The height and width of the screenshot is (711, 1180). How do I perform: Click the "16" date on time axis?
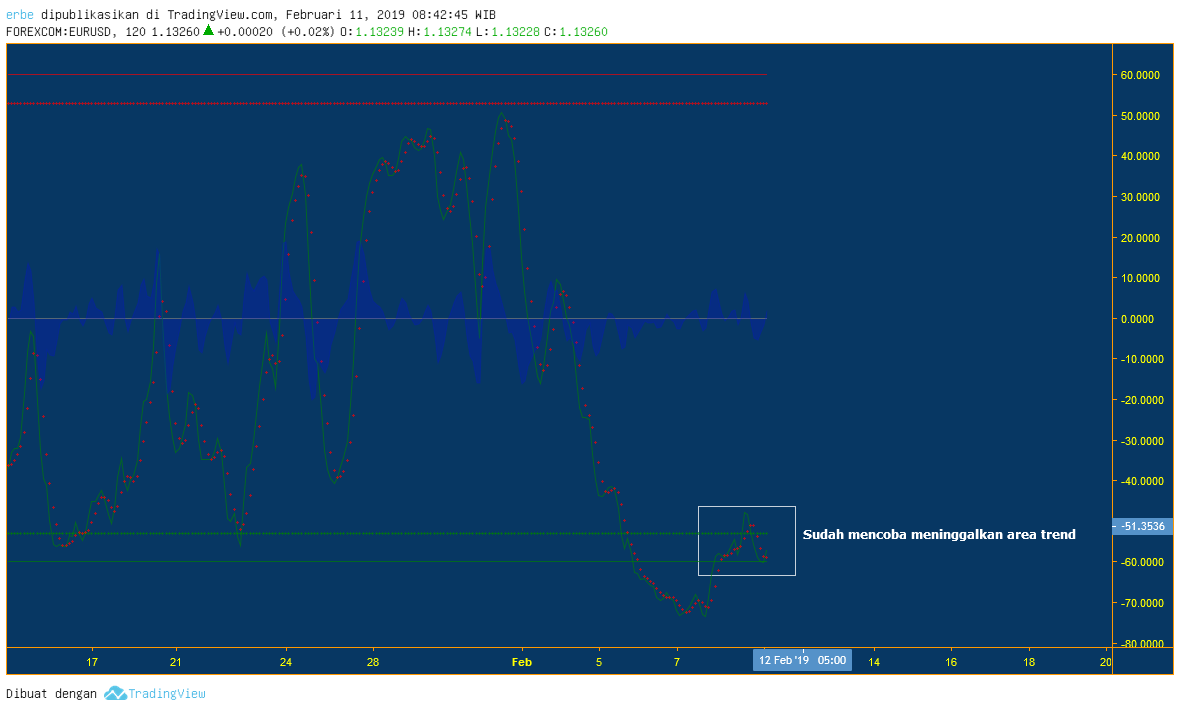point(951,662)
